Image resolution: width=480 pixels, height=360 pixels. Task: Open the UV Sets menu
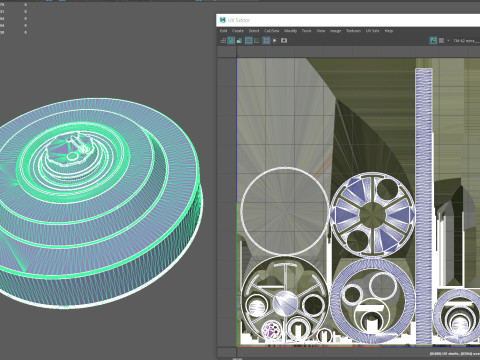[x=372, y=31]
